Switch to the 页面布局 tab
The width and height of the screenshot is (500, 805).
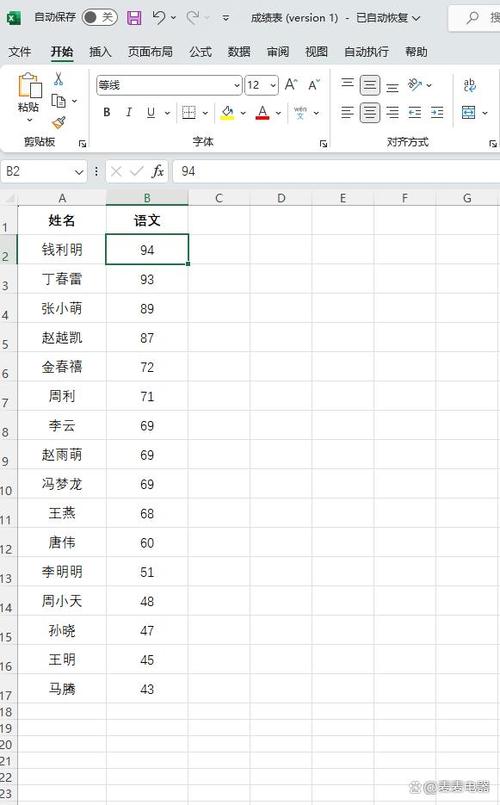(150, 52)
